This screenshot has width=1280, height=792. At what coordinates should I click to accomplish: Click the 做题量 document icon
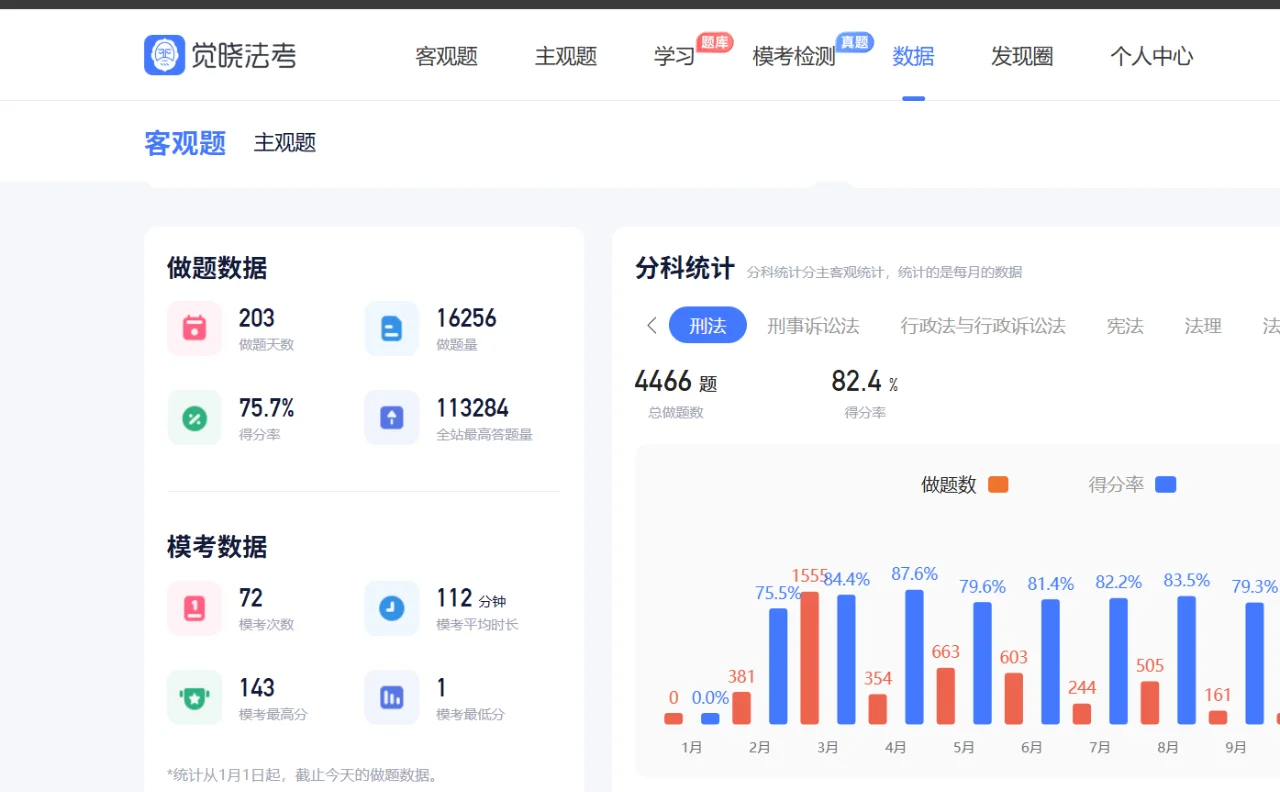click(392, 328)
